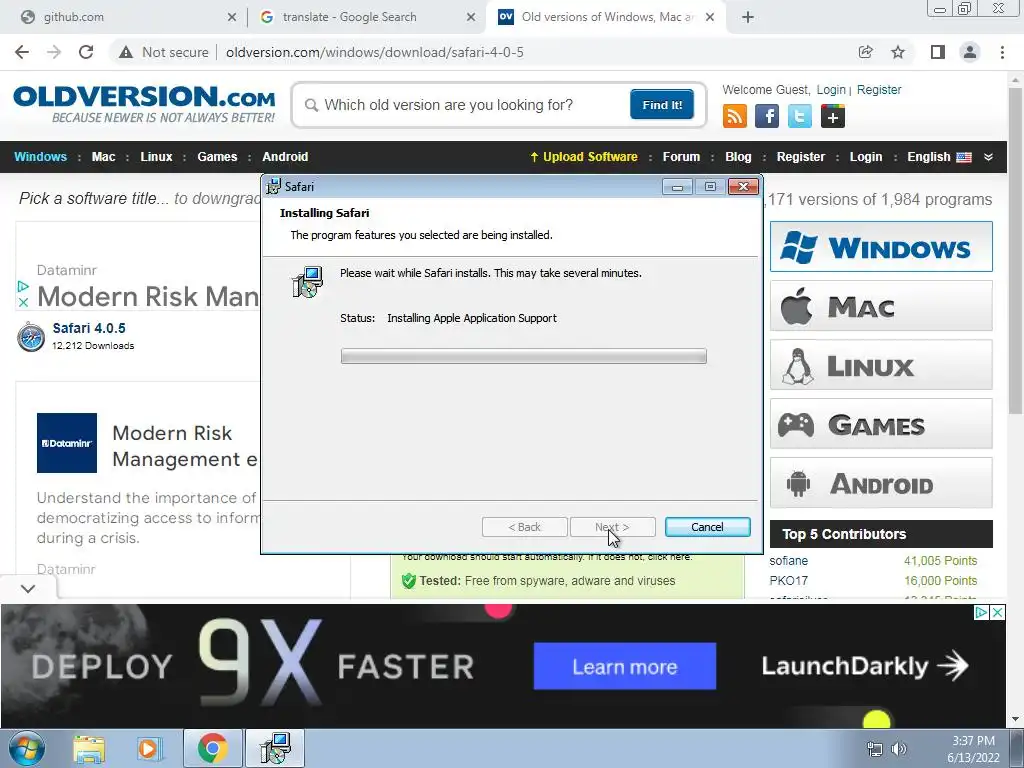Open the large GAMES category button
This screenshot has width=1024, height=768.
pos(881,424)
